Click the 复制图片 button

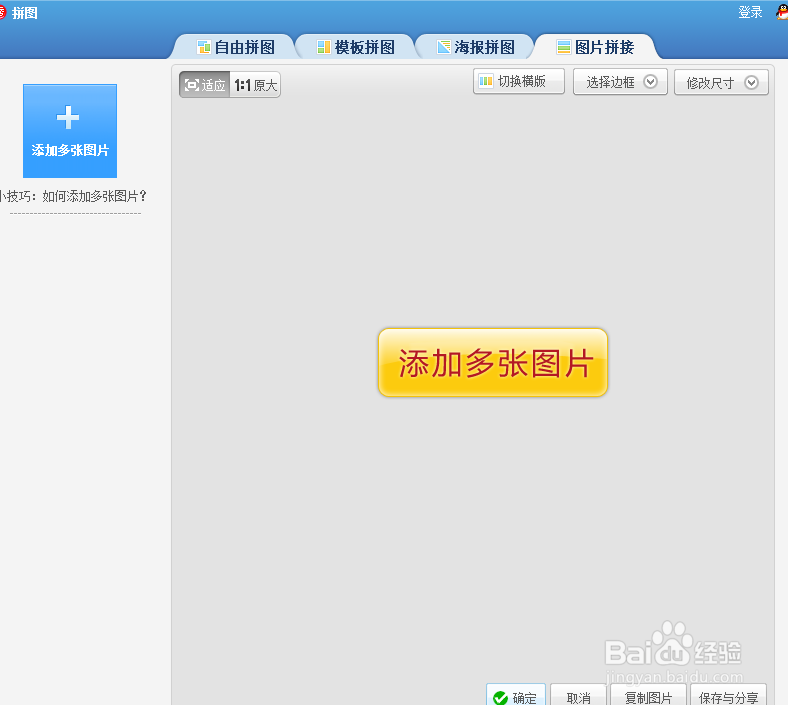648,695
